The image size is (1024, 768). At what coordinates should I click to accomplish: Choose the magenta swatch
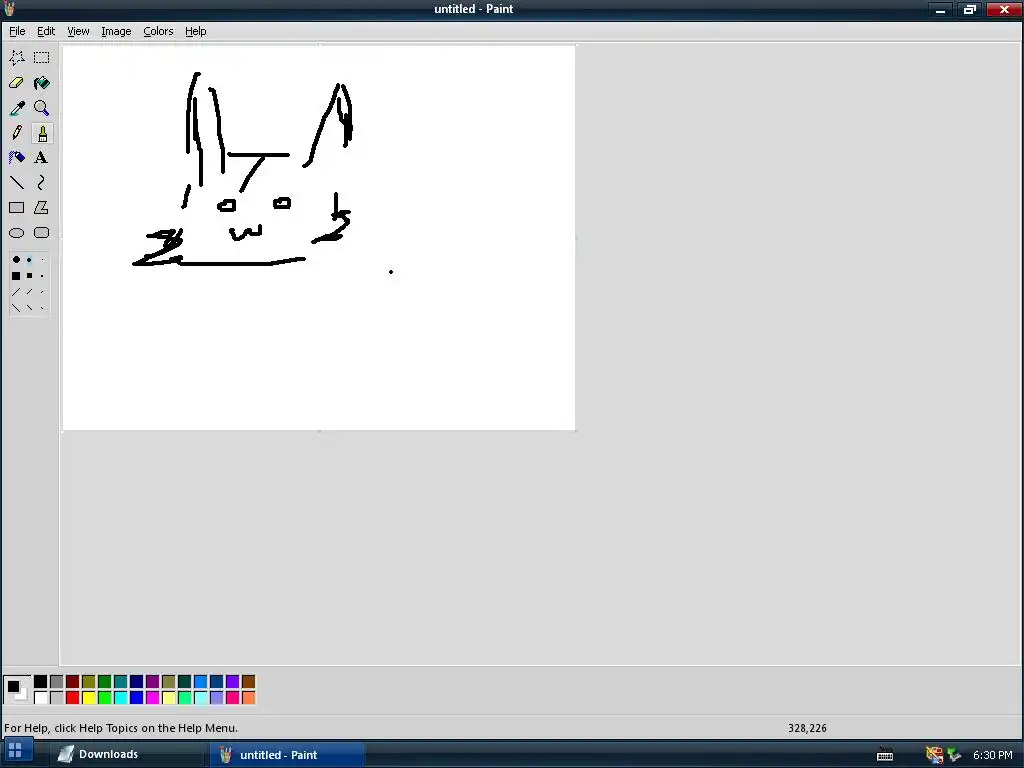pyautogui.click(x=153, y=697)
